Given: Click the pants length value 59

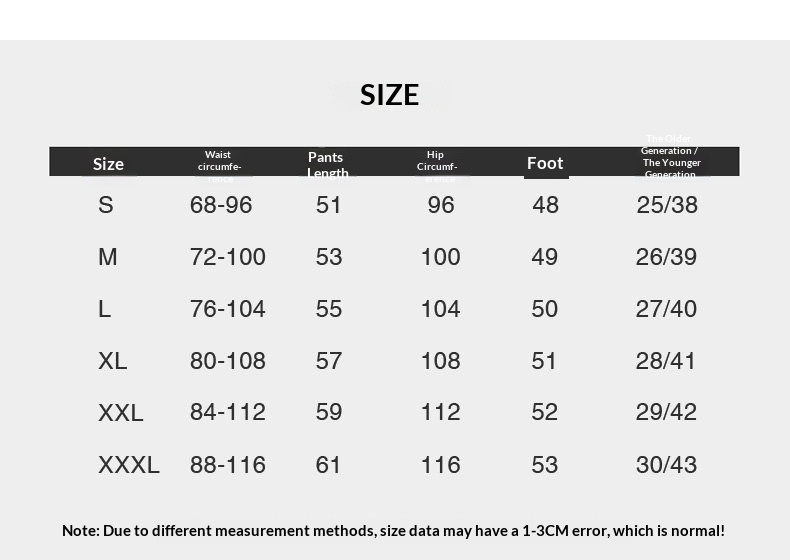Looking at the screenshot, I should (329, 412).
